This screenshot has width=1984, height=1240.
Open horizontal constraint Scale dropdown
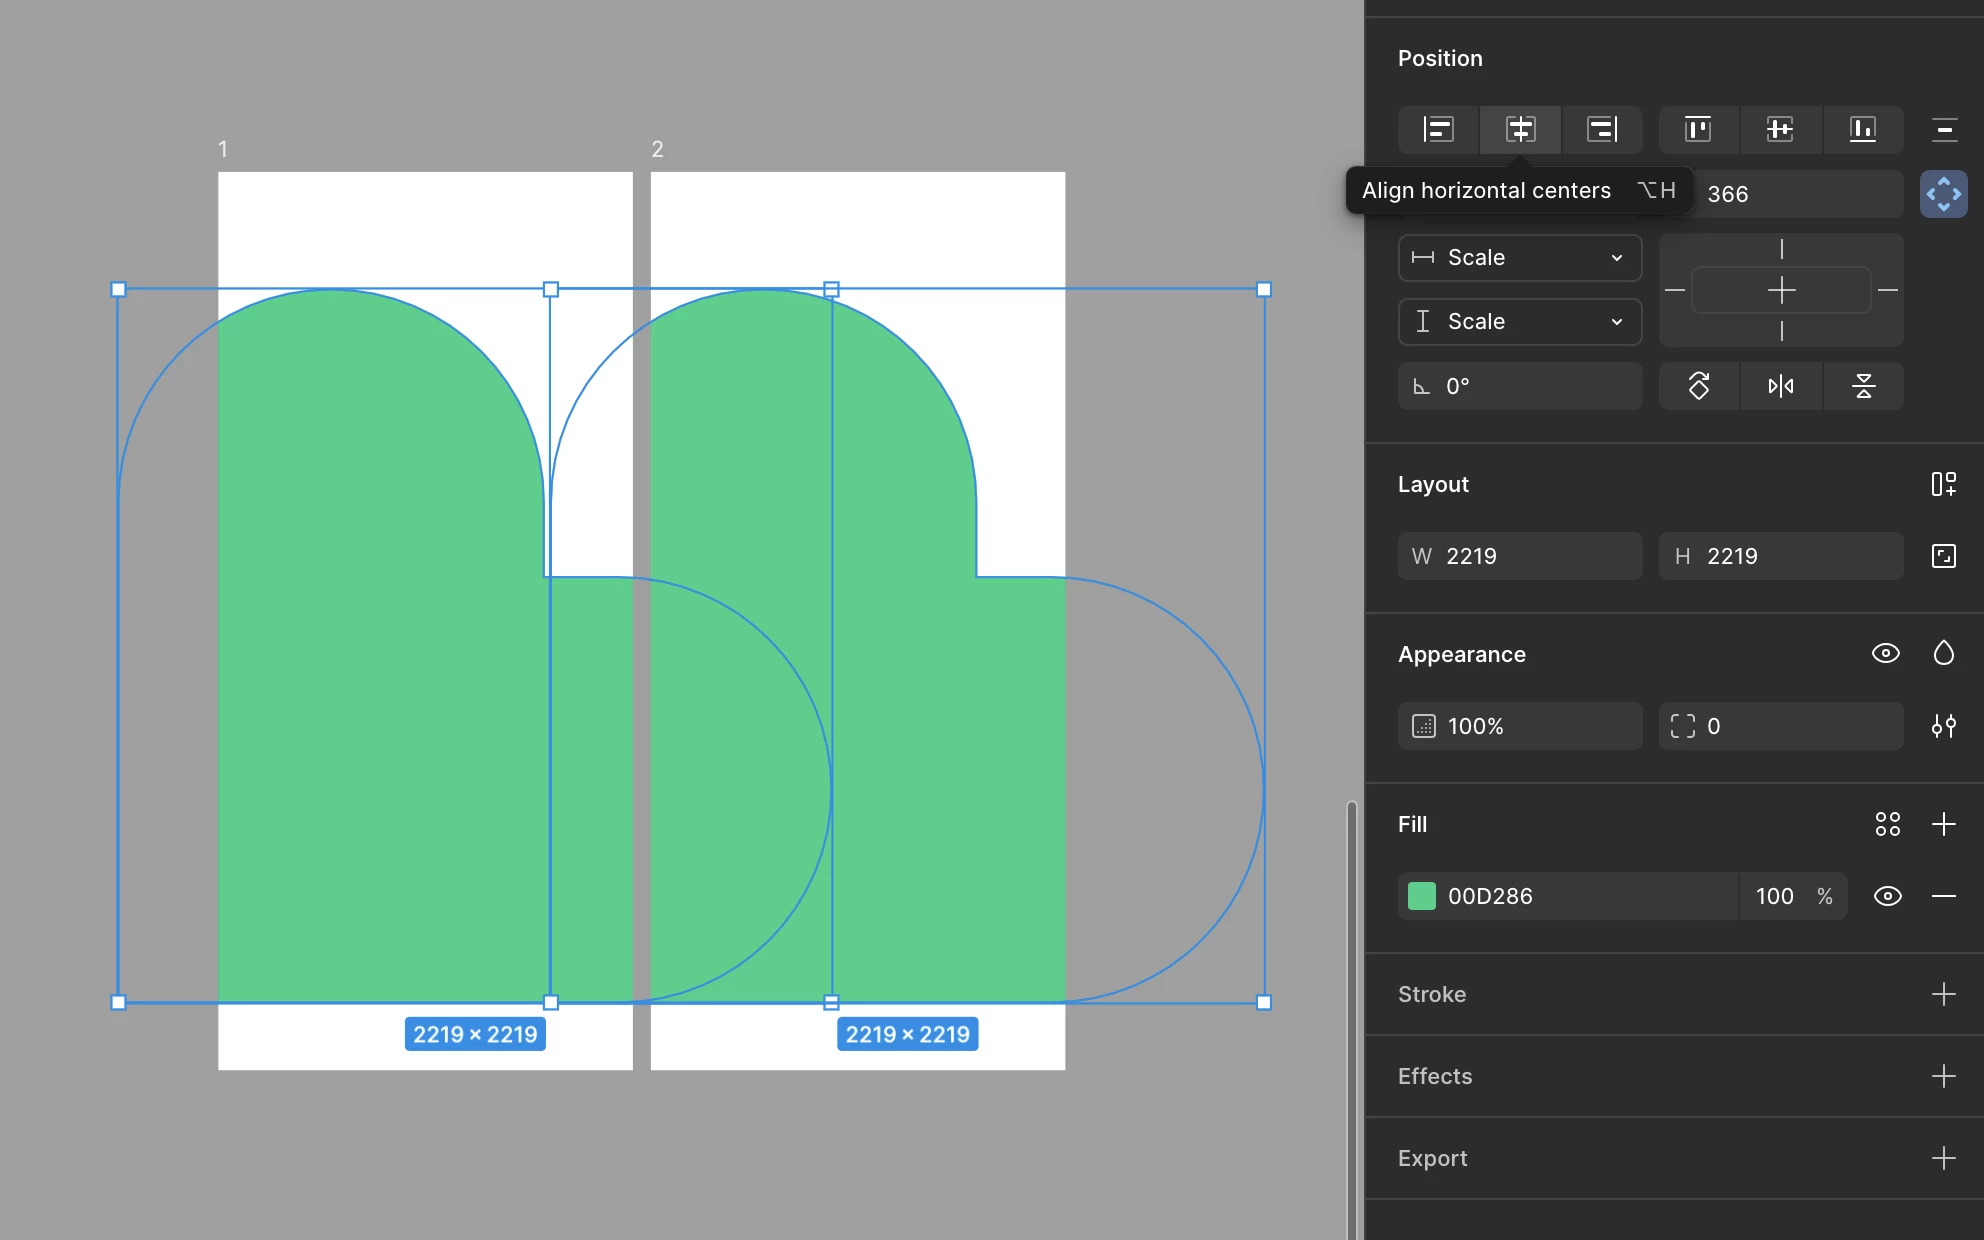click(1519, 258)
